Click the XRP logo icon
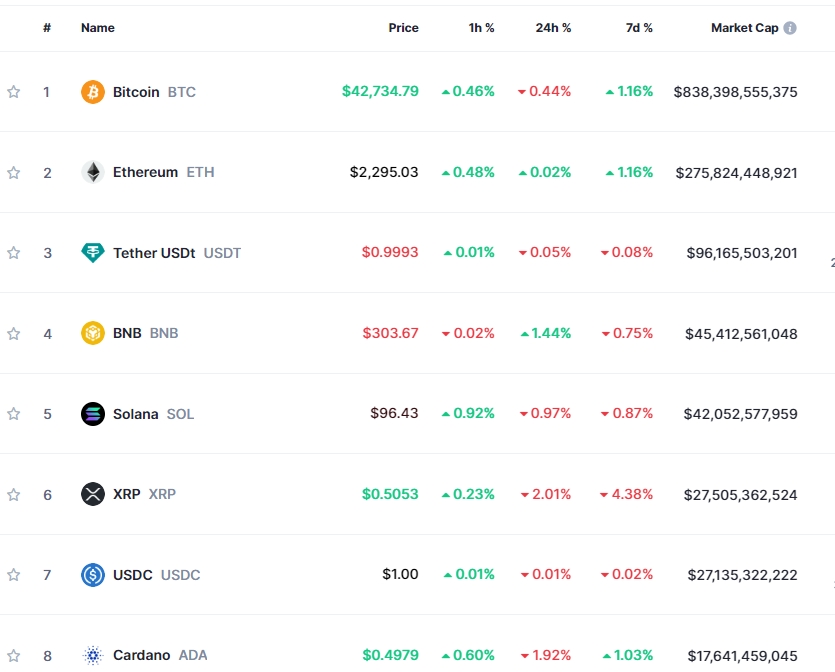This screenshot has width=835, height=672. tap(92, 494)
